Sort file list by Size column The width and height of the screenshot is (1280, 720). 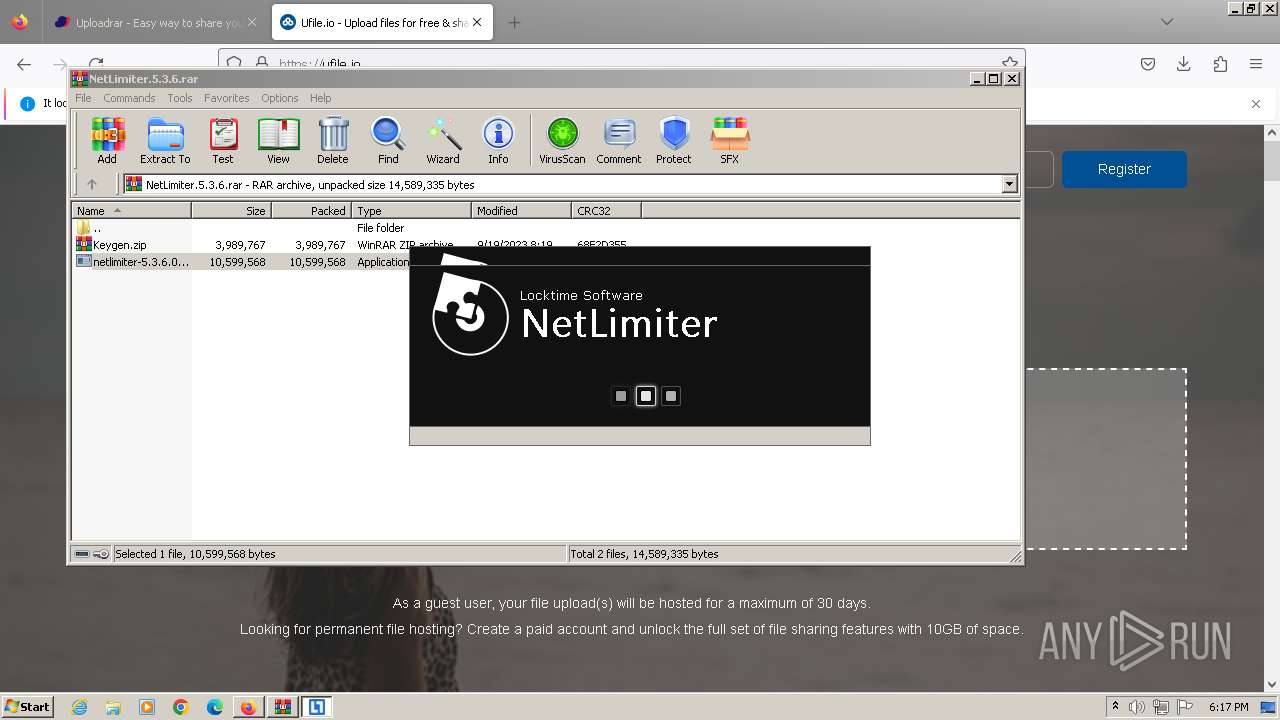tap(232, 210)
